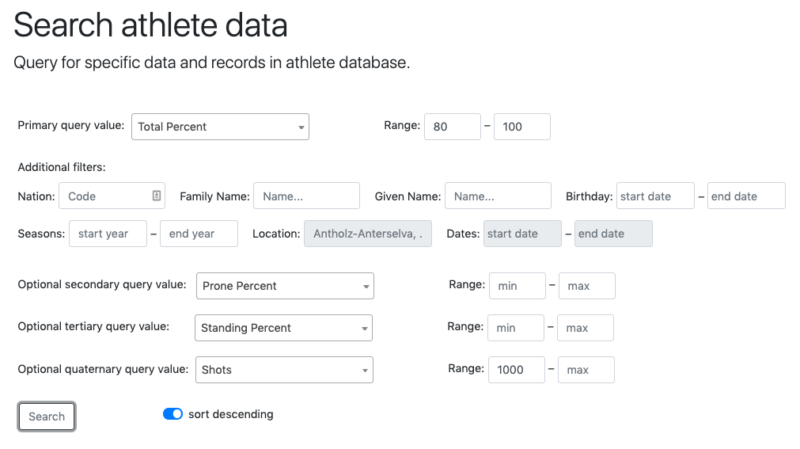Click the Seasons start year field

coord(108,234)
